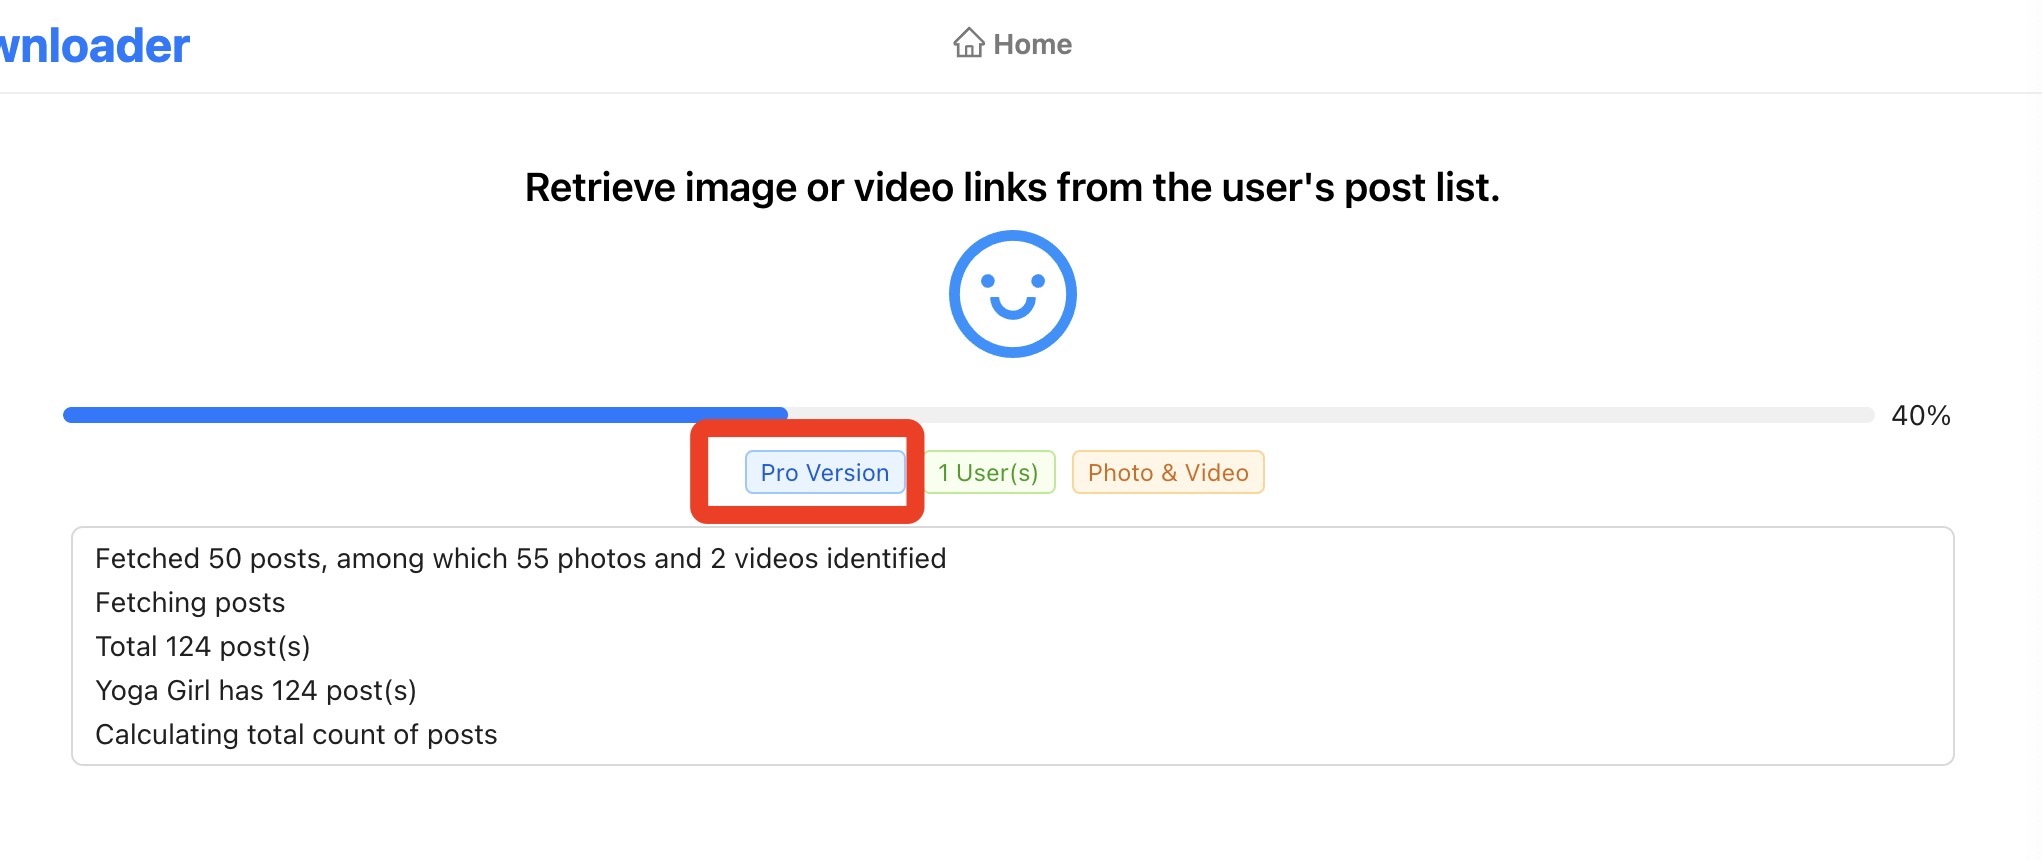Viewport: 2042px width, 860px height.
Task: Click the 'Retrieve image or video links' heading
Action: 1012,187
